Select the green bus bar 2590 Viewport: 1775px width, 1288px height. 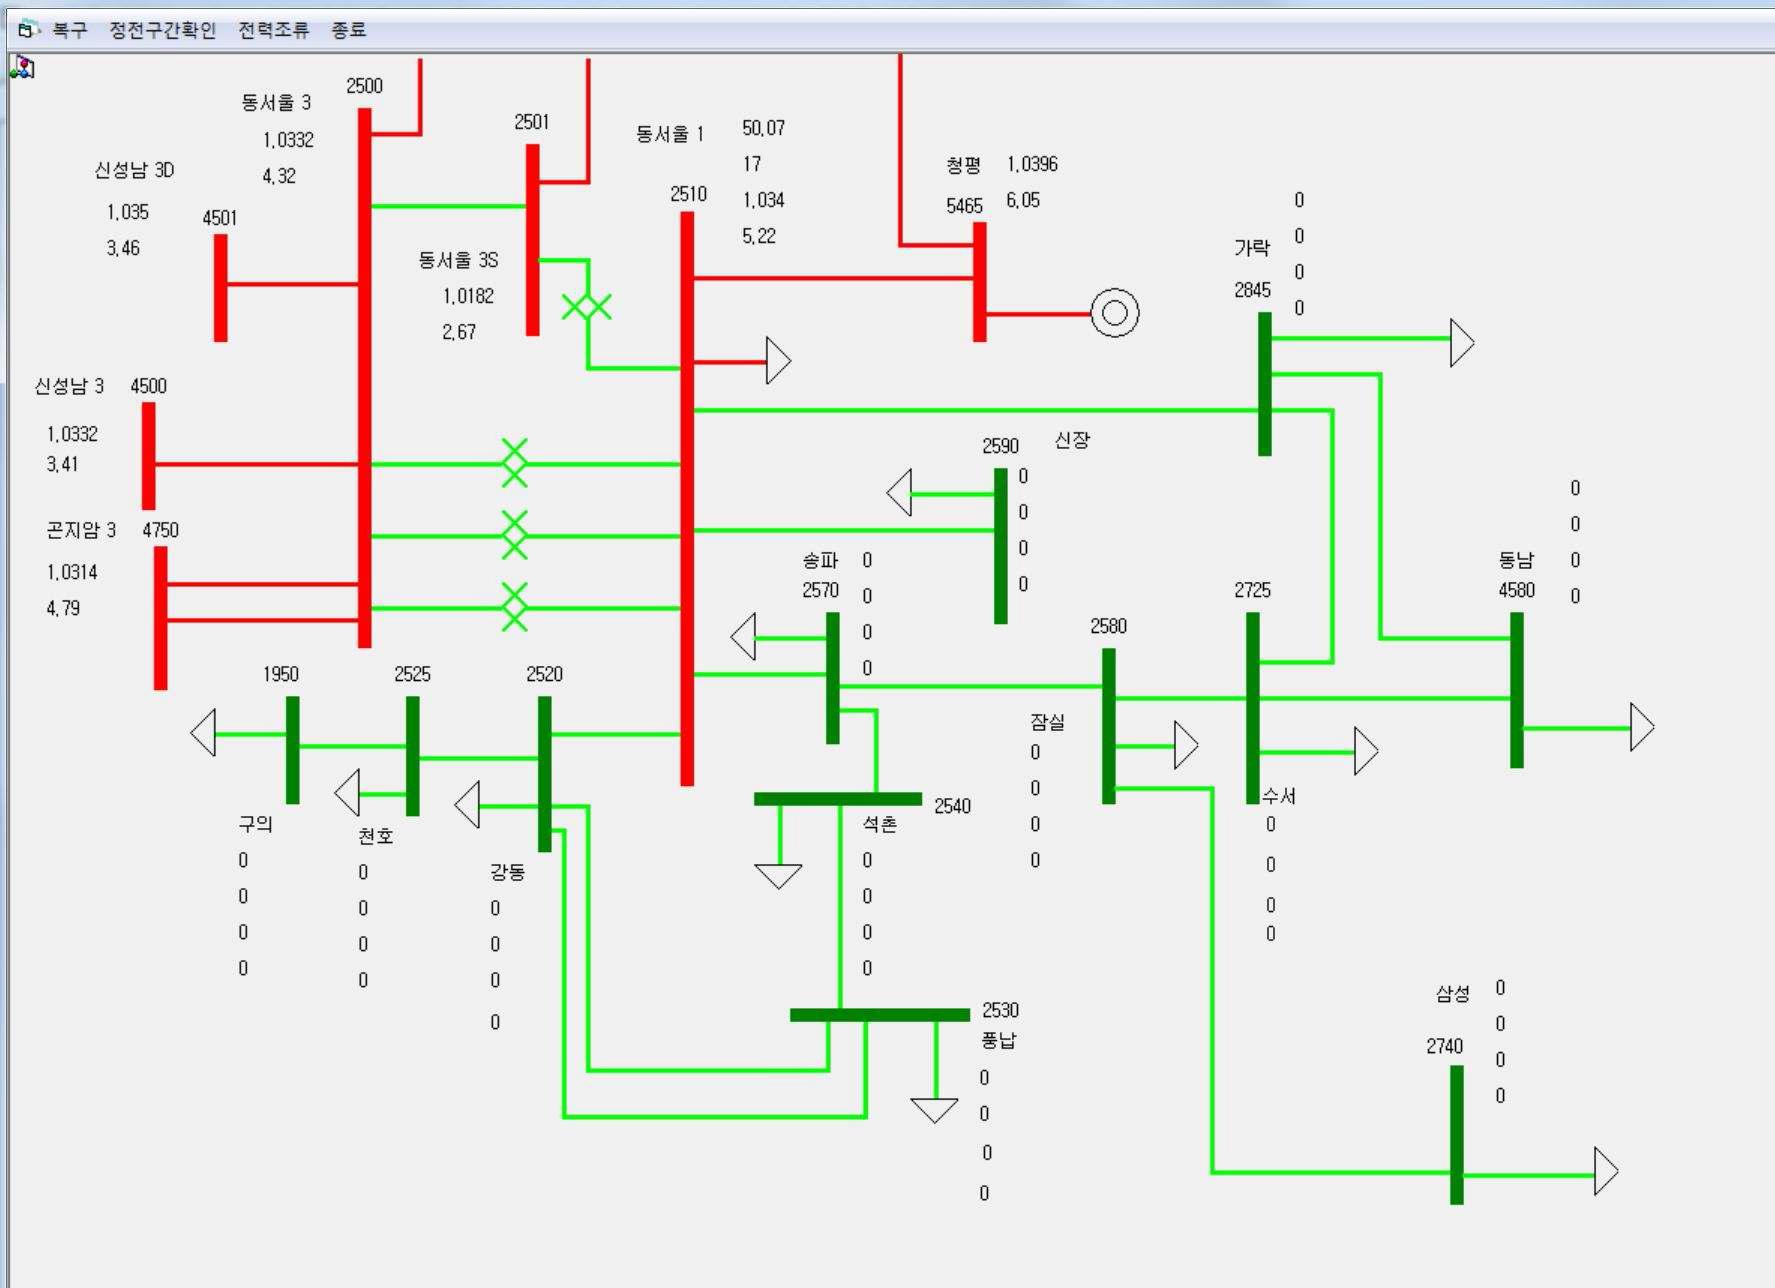[1001, 546]
